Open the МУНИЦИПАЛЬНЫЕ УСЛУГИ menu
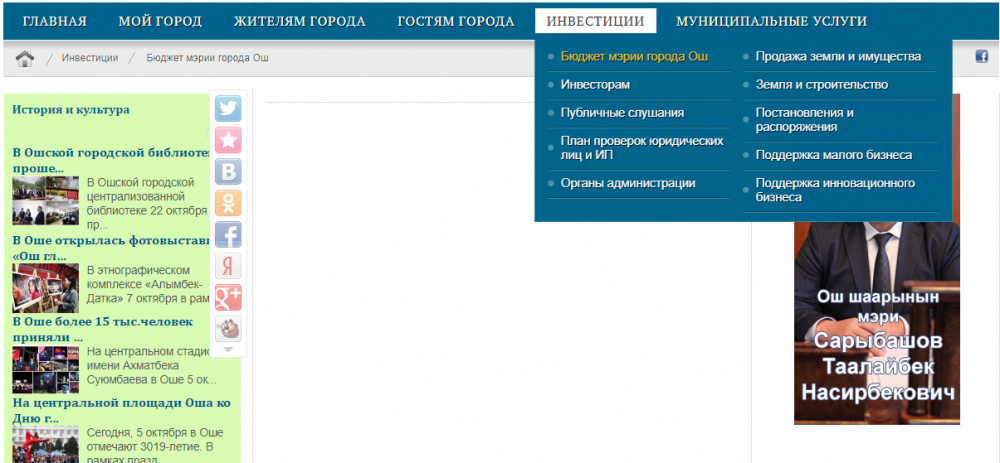Screen dimensions: 1000x463 (x=771, y=21)
